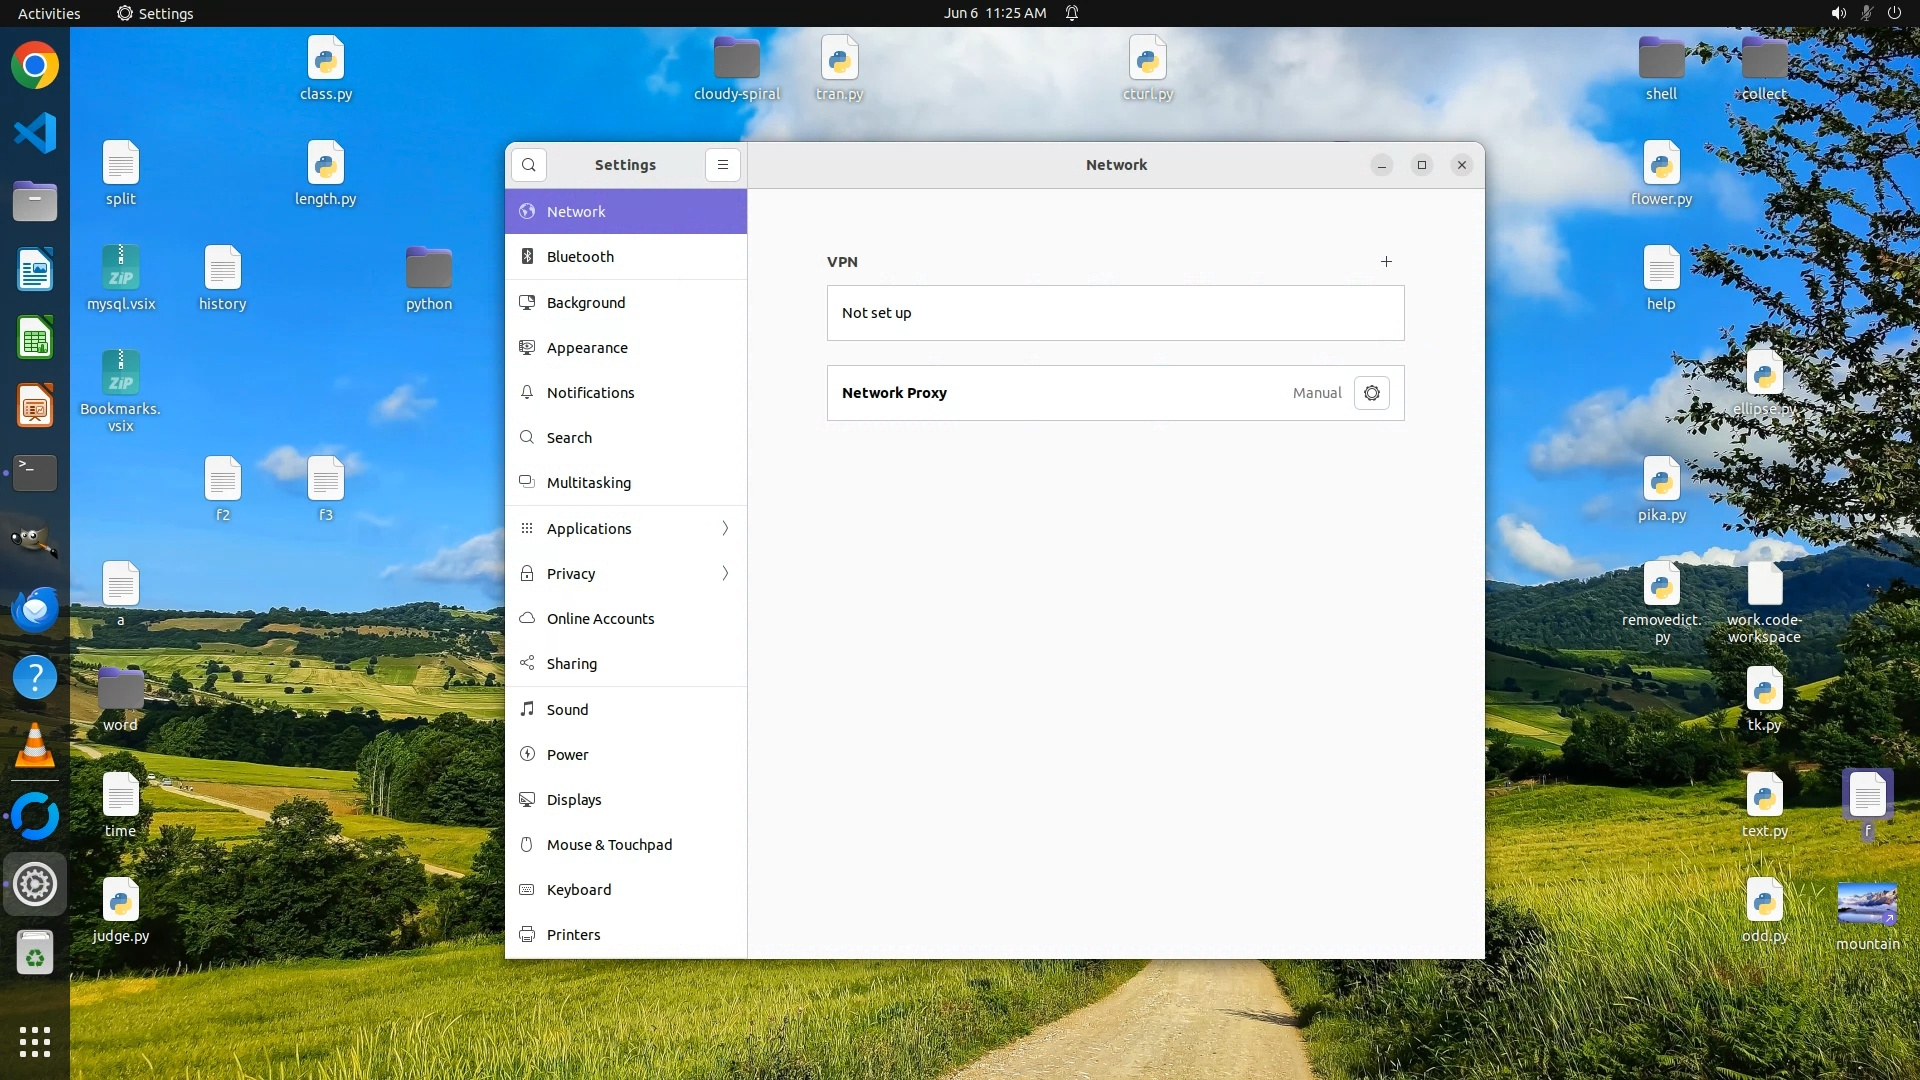Expand the Applications submenu chevron
This screenshot has width=1920, height=1080.
(x=725, y=529)
